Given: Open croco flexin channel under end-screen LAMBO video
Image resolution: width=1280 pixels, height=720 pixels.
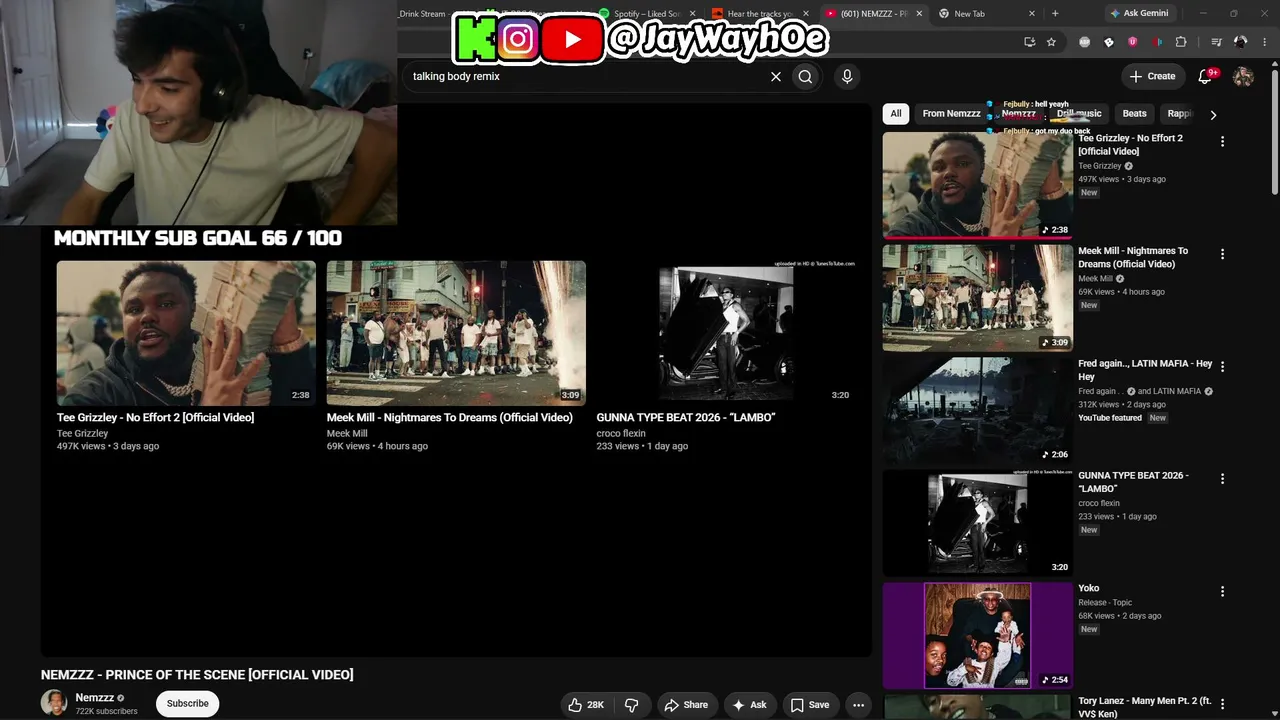Looking at the screenshot, I should pos(621,434).
